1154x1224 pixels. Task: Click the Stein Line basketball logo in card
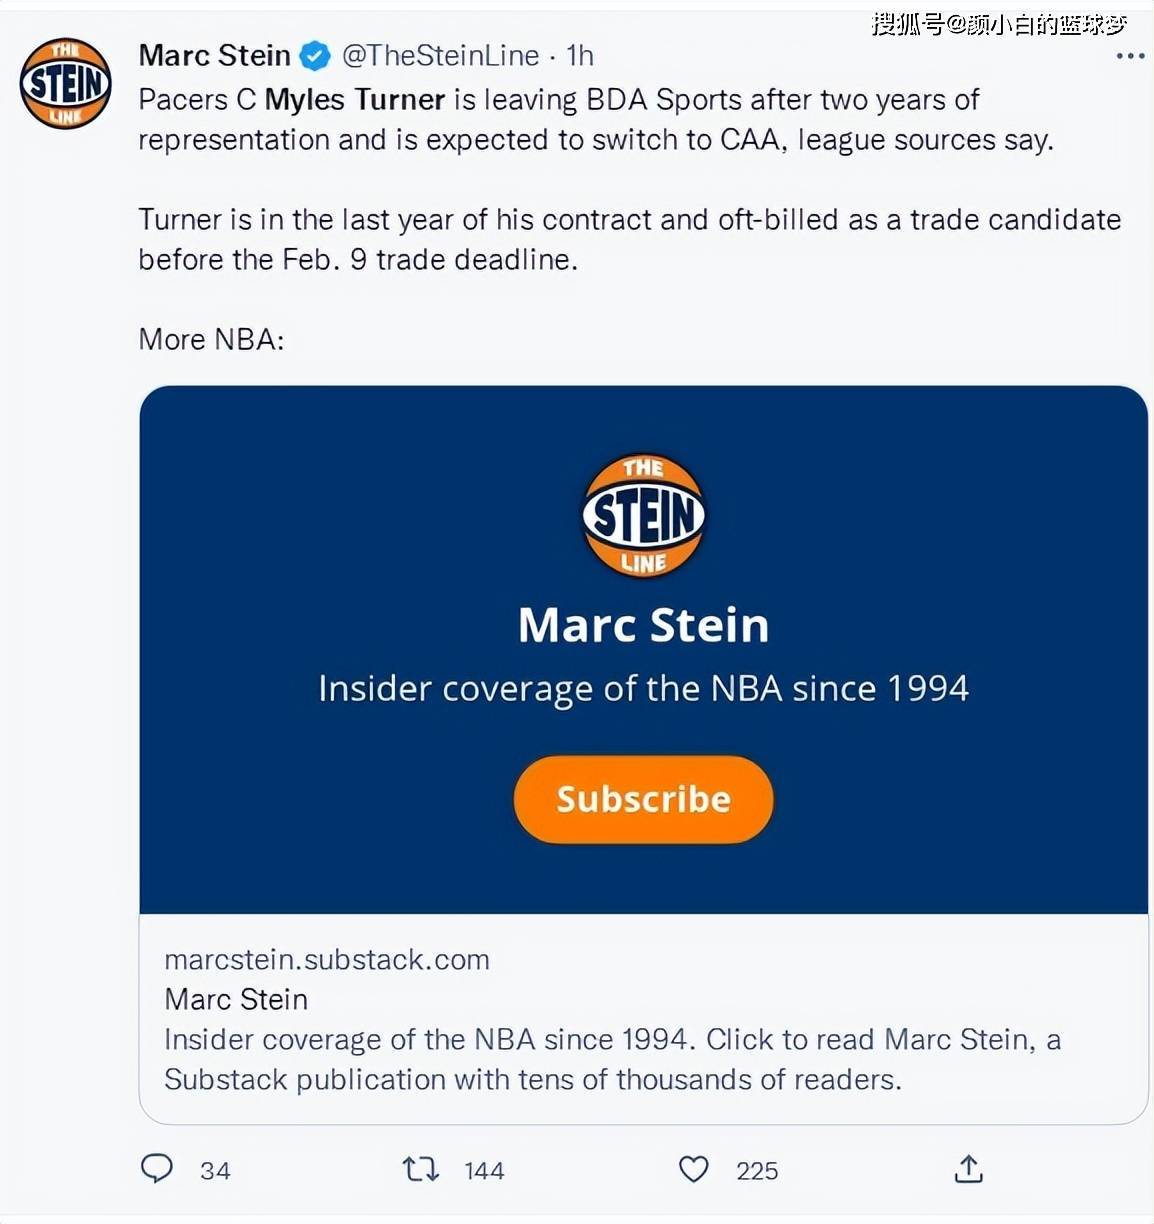coord(643,516)
